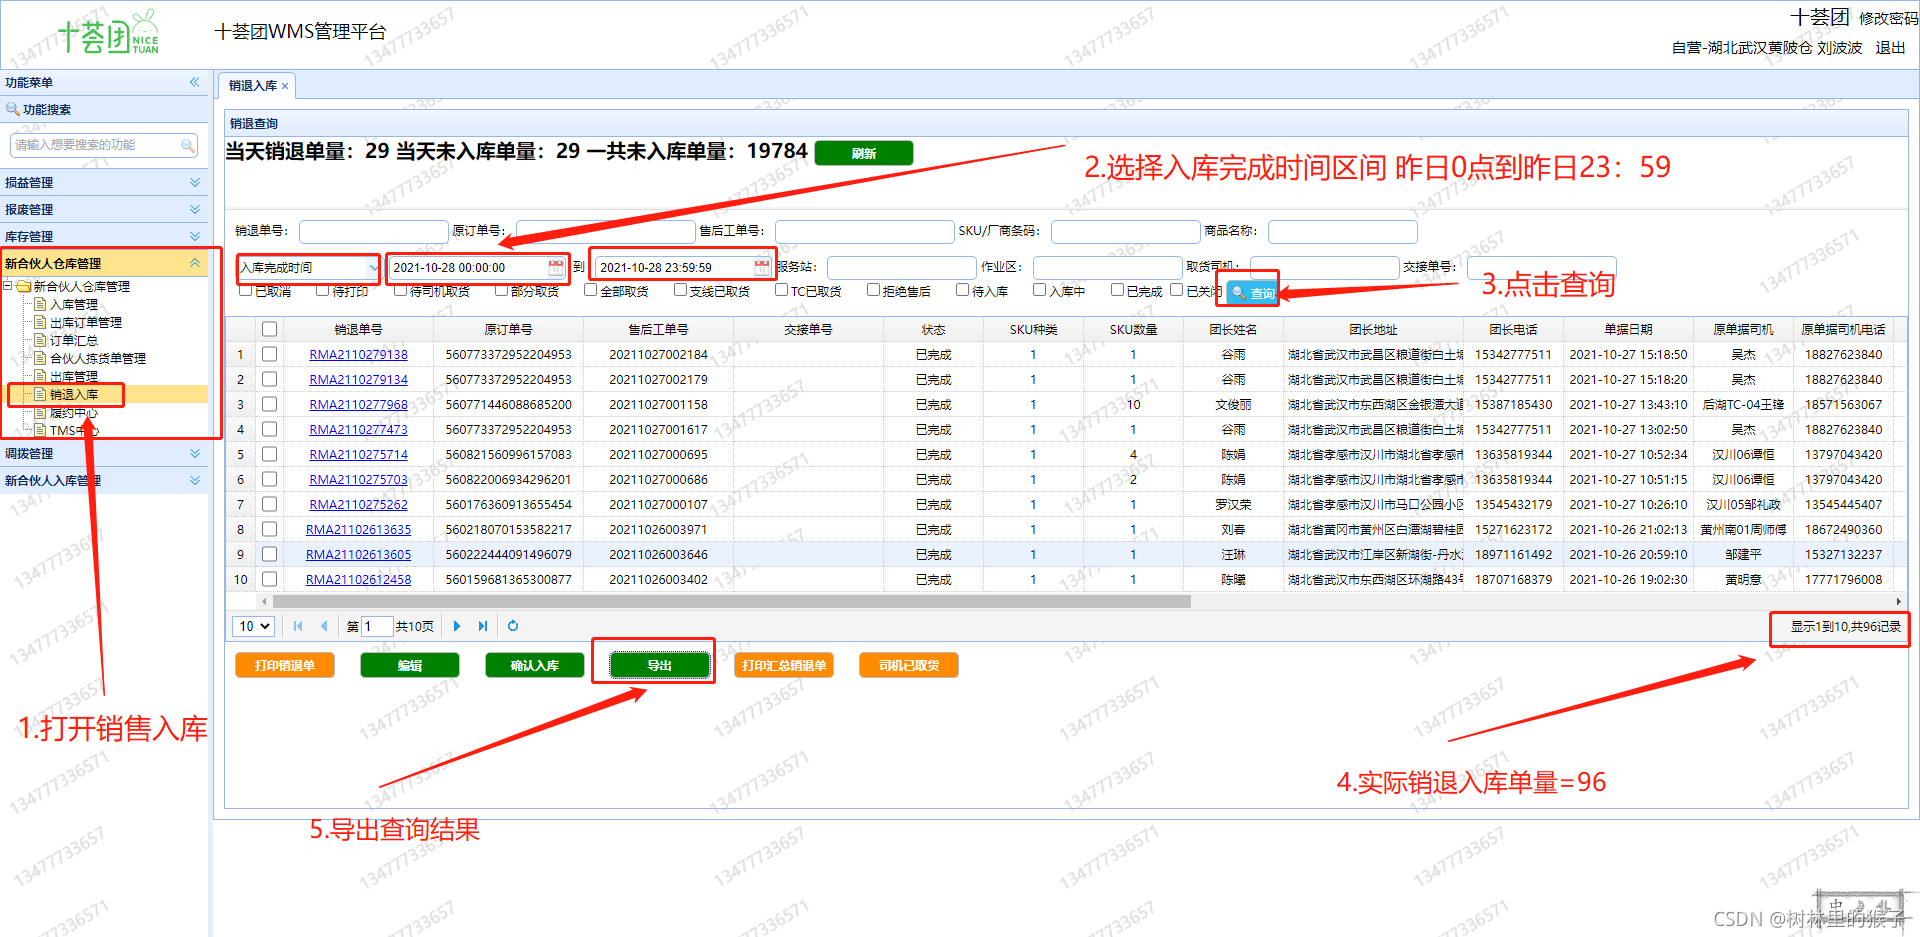Jump to the last page of results
This screenshot has height=937, width=1920.
click(483, 626)
